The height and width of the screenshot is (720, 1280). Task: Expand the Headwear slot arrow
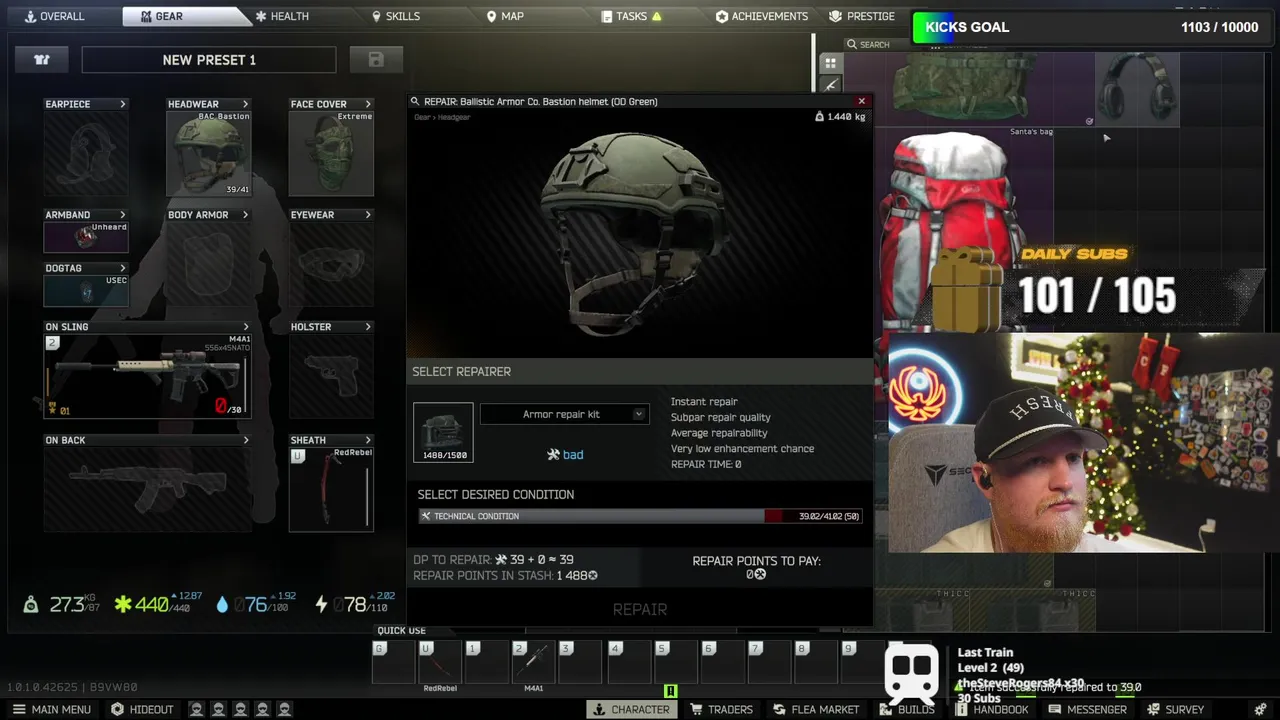click(245, 104)
